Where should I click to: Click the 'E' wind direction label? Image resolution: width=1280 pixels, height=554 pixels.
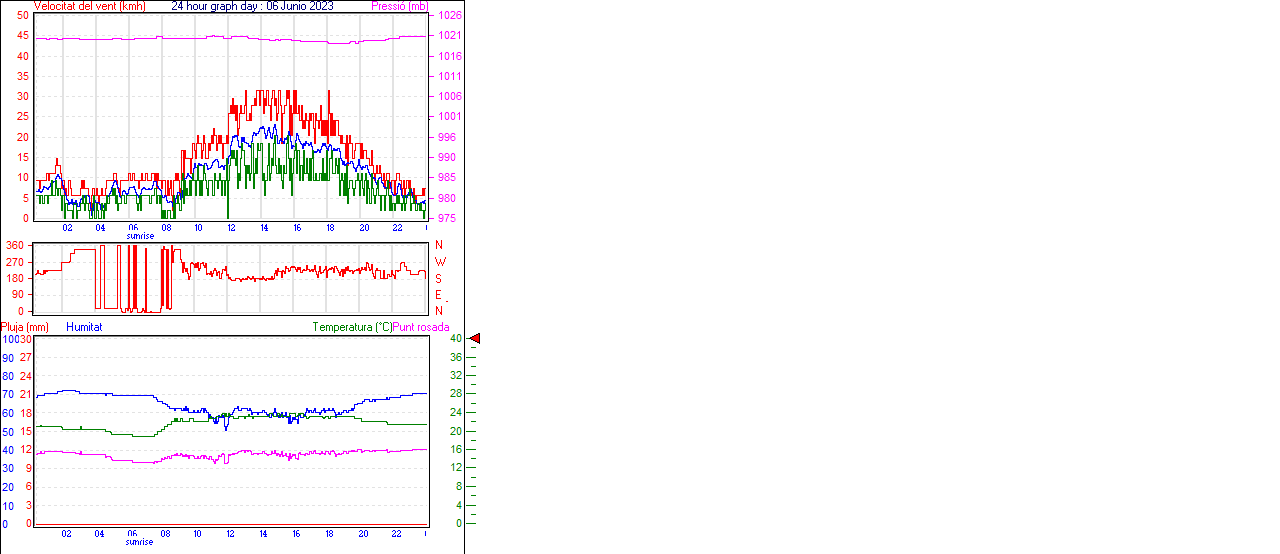pos(438,295)
